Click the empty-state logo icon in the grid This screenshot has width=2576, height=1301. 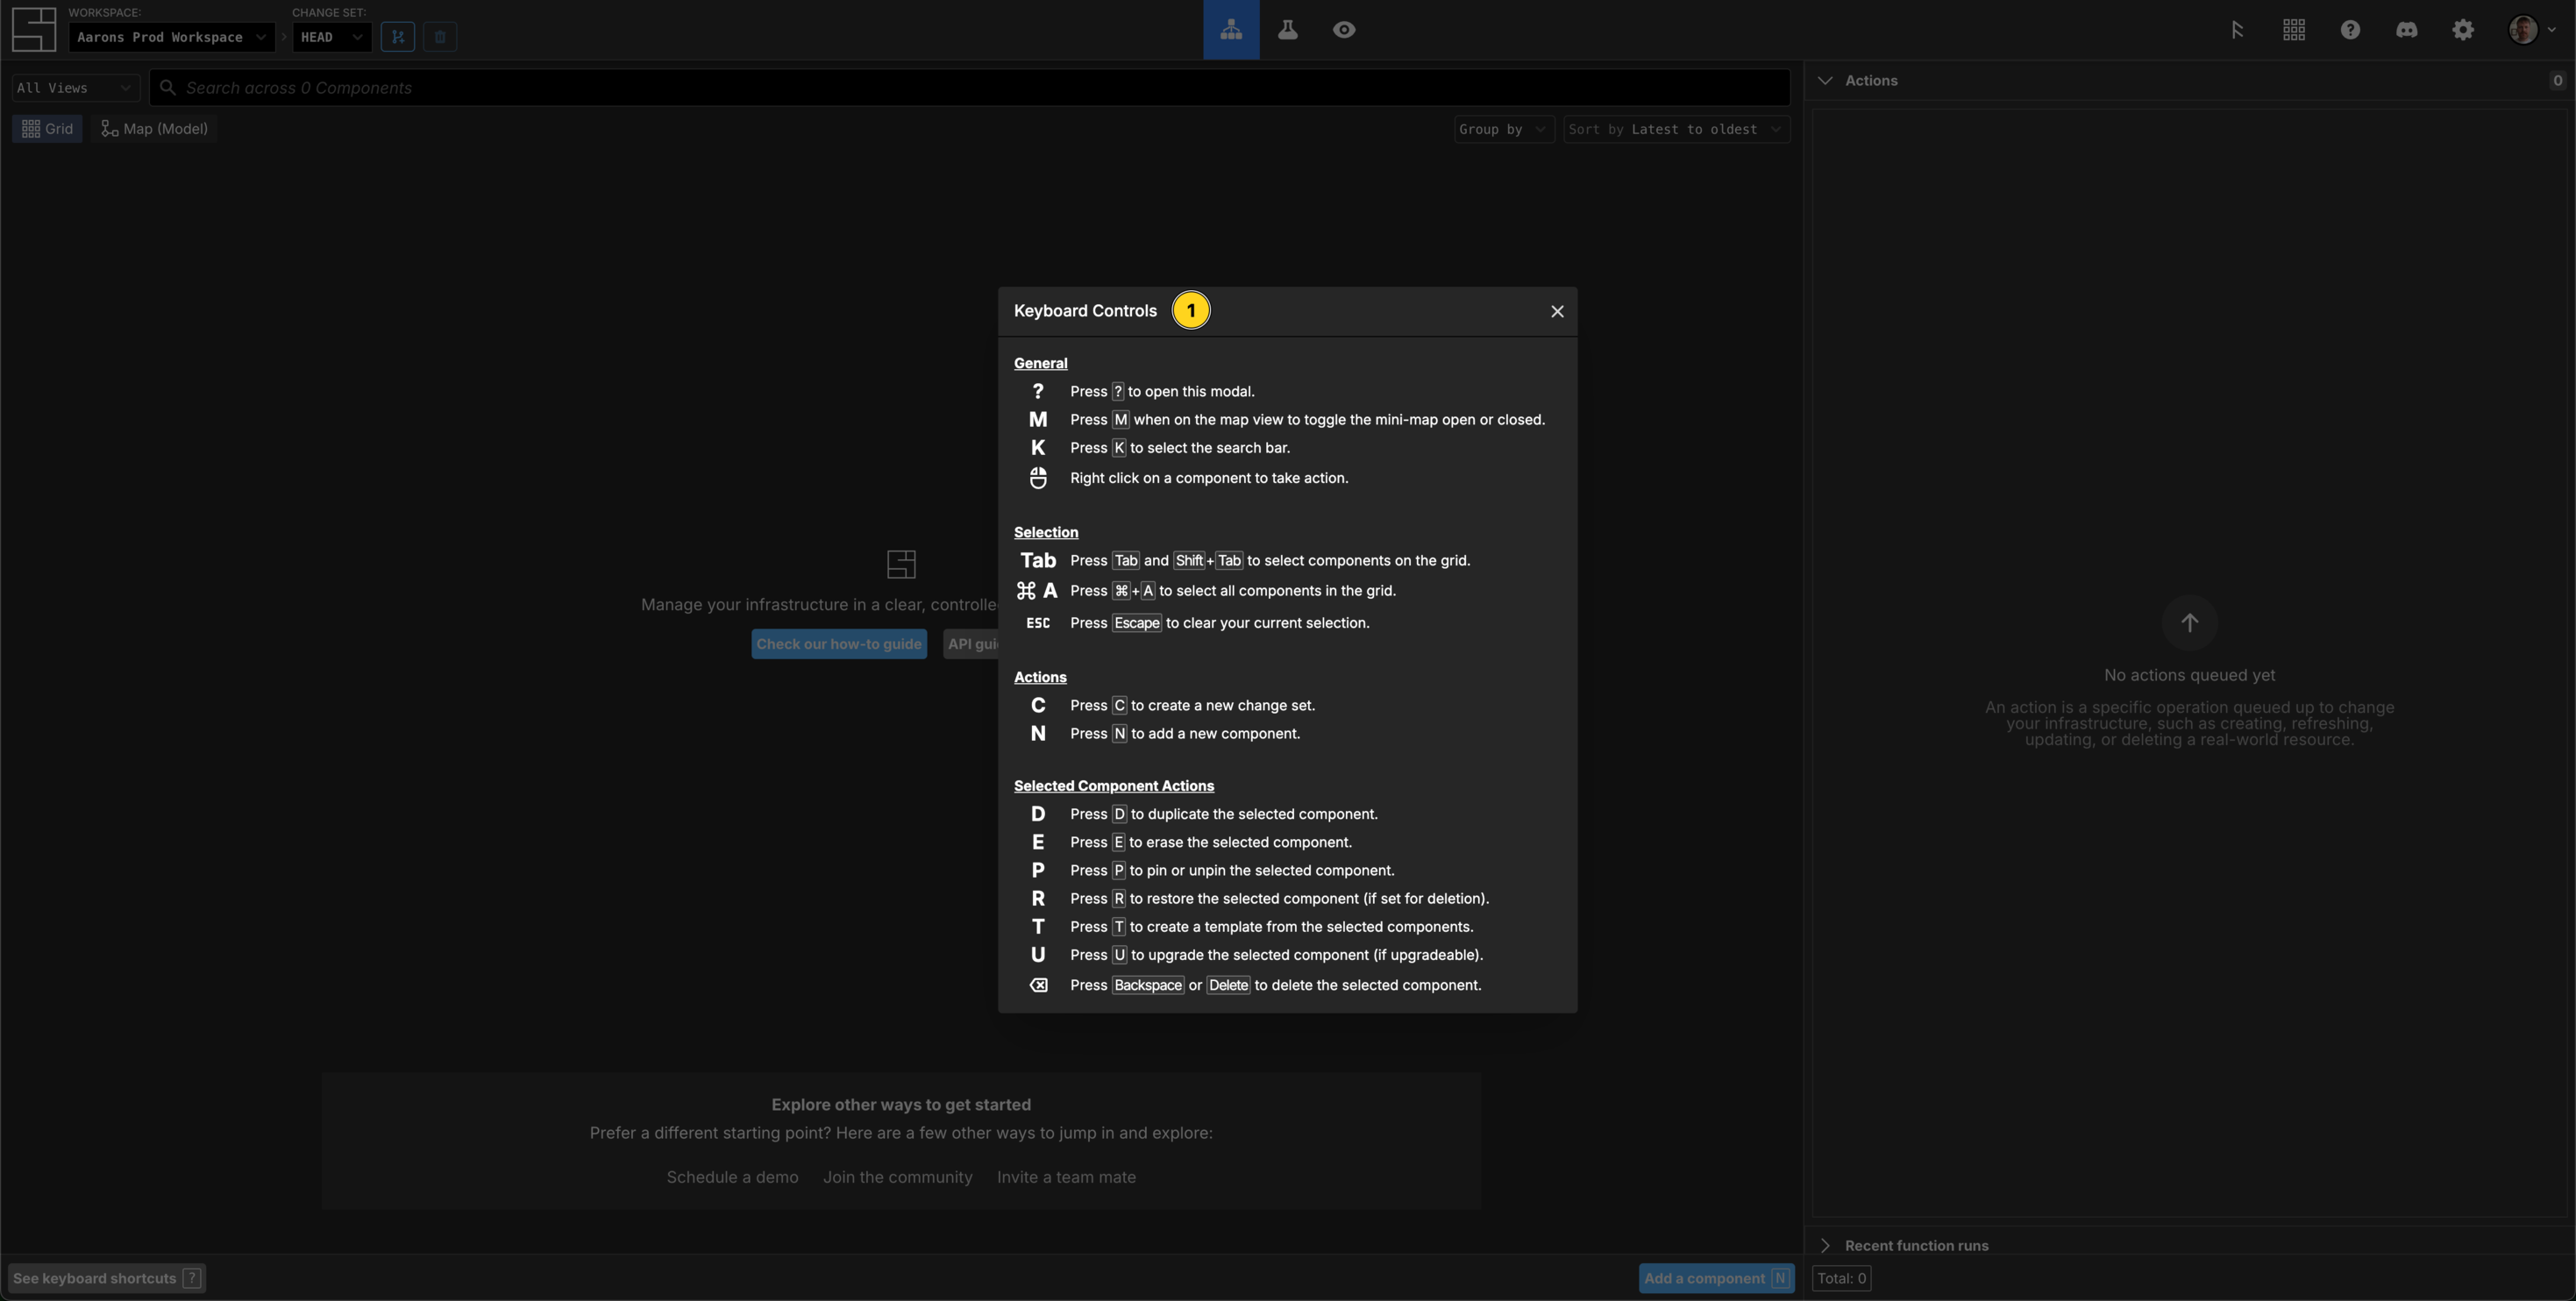pyautogui.click(x=901, y=564)
